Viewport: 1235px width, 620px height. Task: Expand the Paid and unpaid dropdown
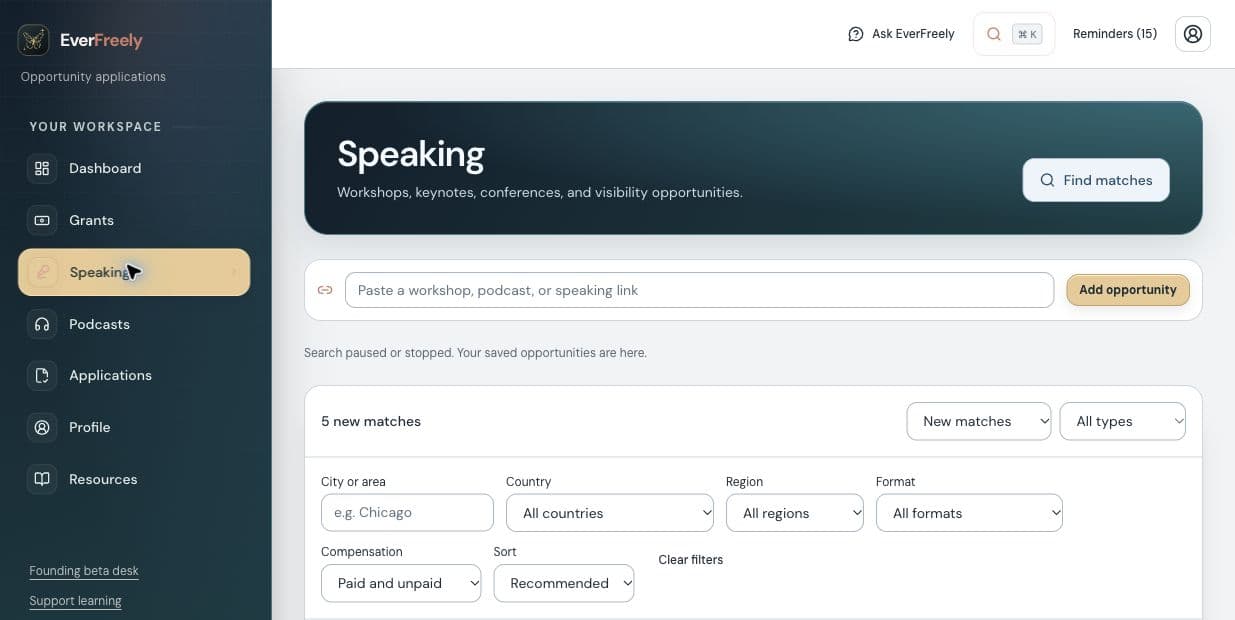click(x=401, y=583)
